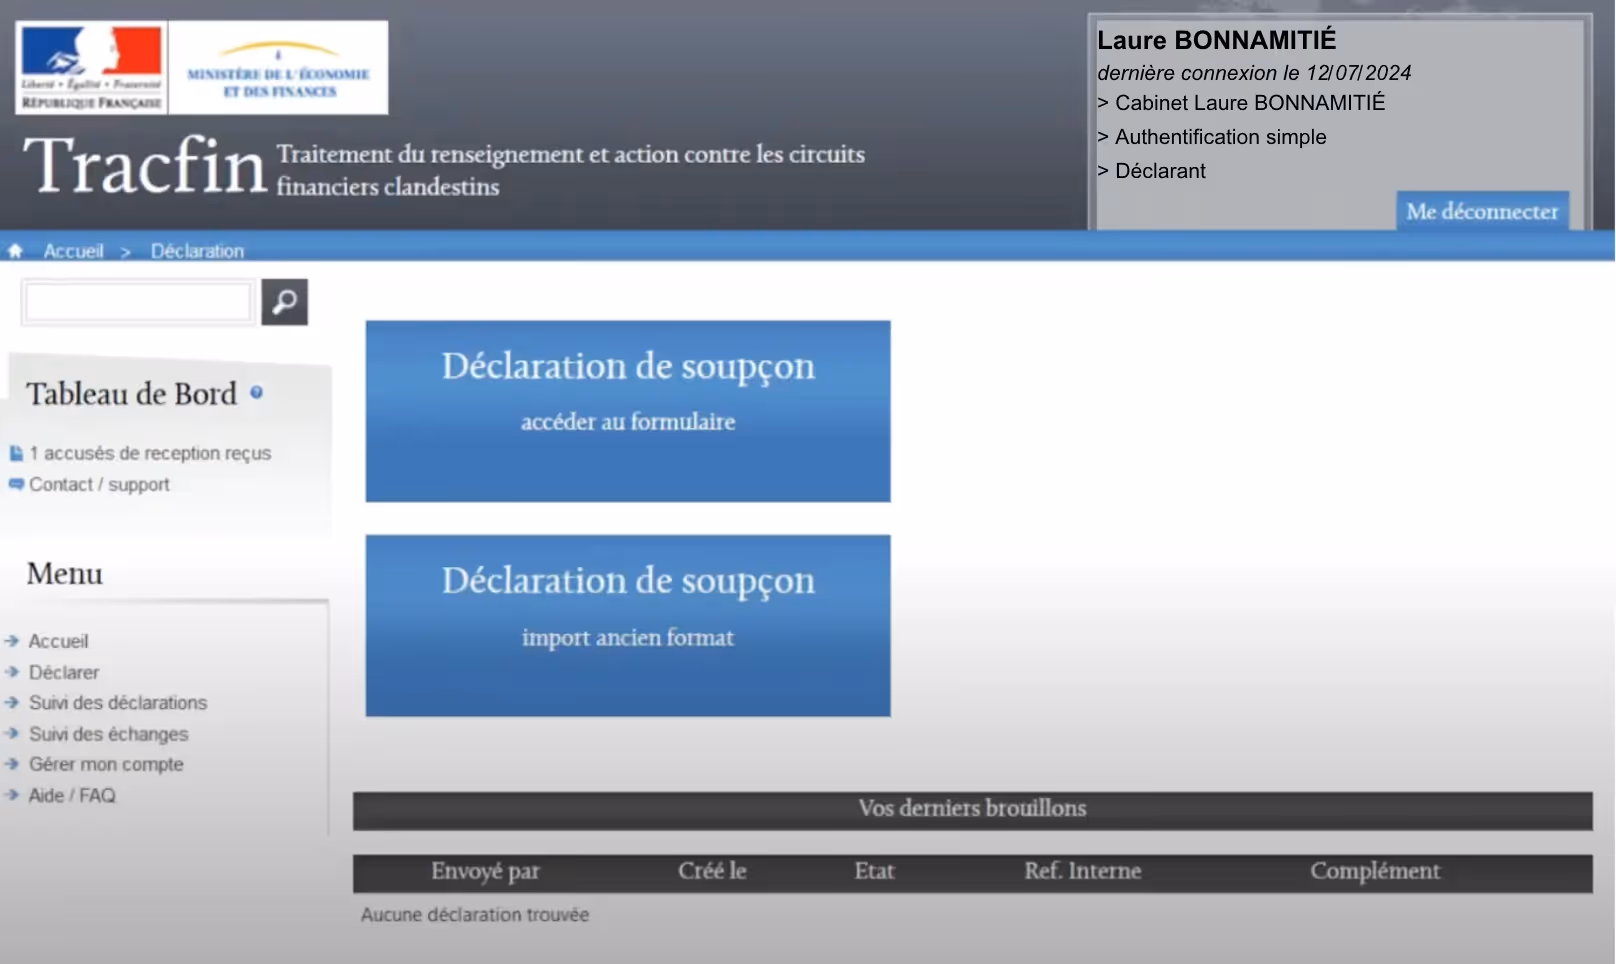Image resolution: width=1616 pixels, height=964 pixels.
Task: Click the République Française logo
Action: (x=92, y=68)
